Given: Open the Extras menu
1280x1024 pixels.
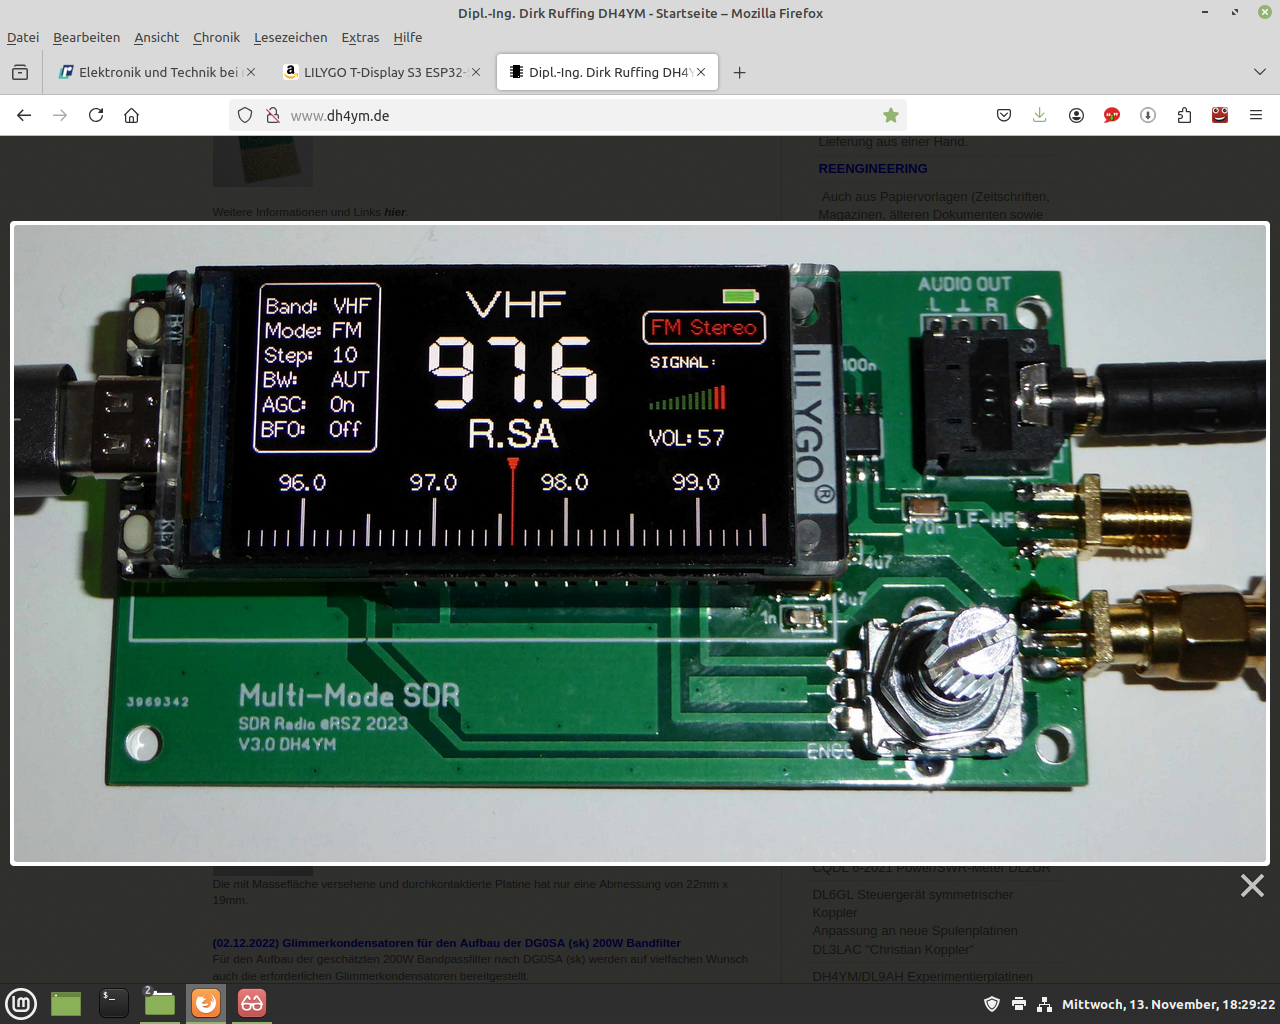Looking at the screenshot, I should pos(360,37).
